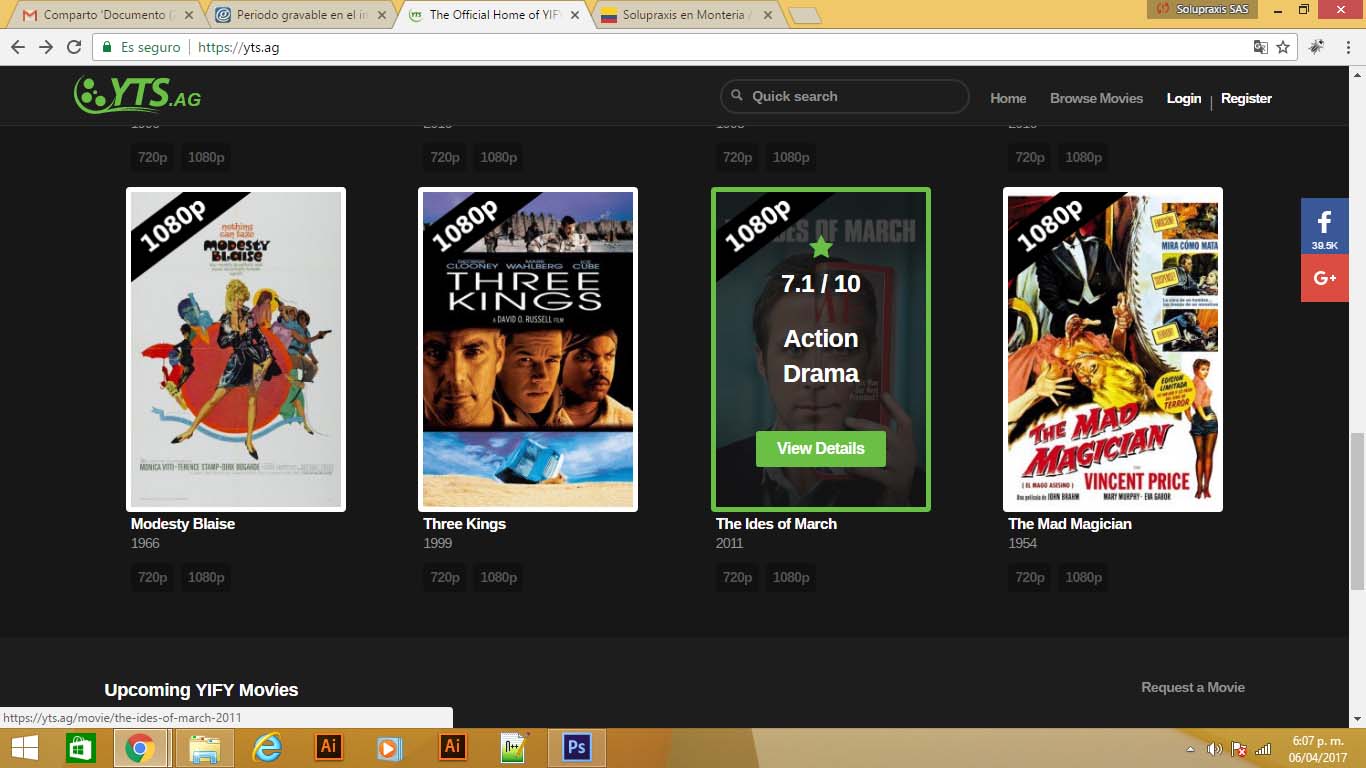Select 'The Official Home of YIFY' tab
Screen dimensions: 1366x768
(494, 15)
